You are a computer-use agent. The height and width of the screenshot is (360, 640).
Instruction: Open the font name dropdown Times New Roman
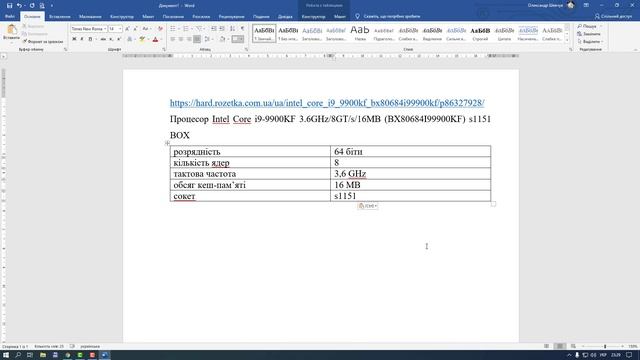[x=105, y=29]
